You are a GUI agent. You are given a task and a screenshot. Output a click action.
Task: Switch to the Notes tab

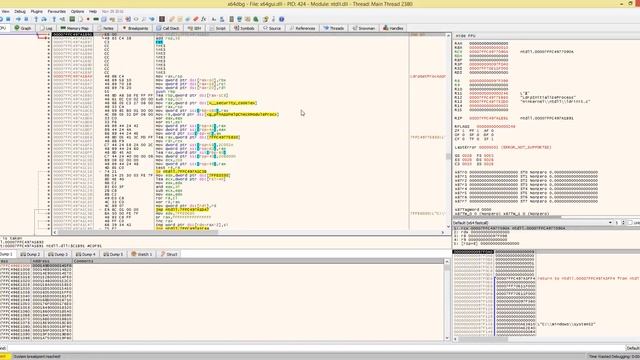point(106,28)
